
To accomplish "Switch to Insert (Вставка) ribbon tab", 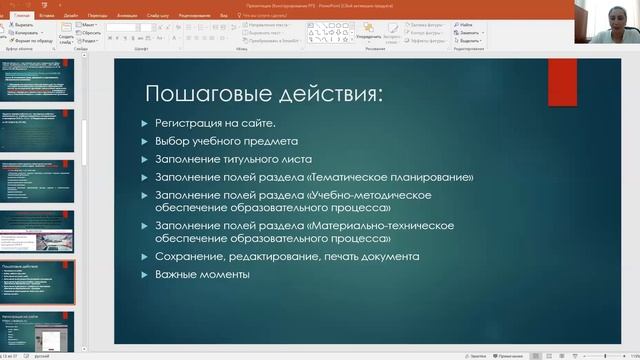I will [47, 16].
